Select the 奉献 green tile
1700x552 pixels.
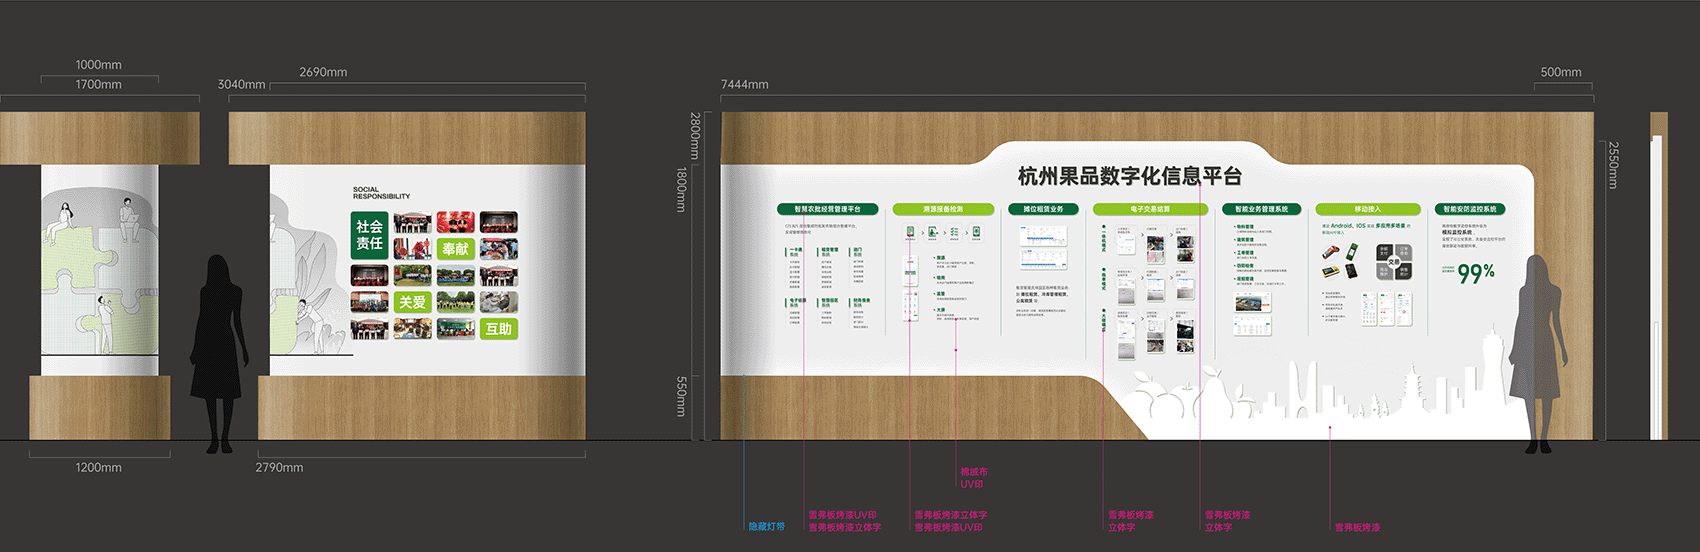pos(455,248)
